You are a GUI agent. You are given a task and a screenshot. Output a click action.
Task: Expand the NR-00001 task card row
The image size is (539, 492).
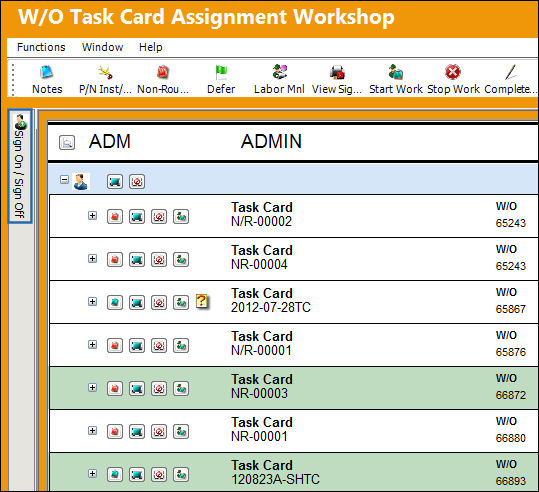coord(92,430)
